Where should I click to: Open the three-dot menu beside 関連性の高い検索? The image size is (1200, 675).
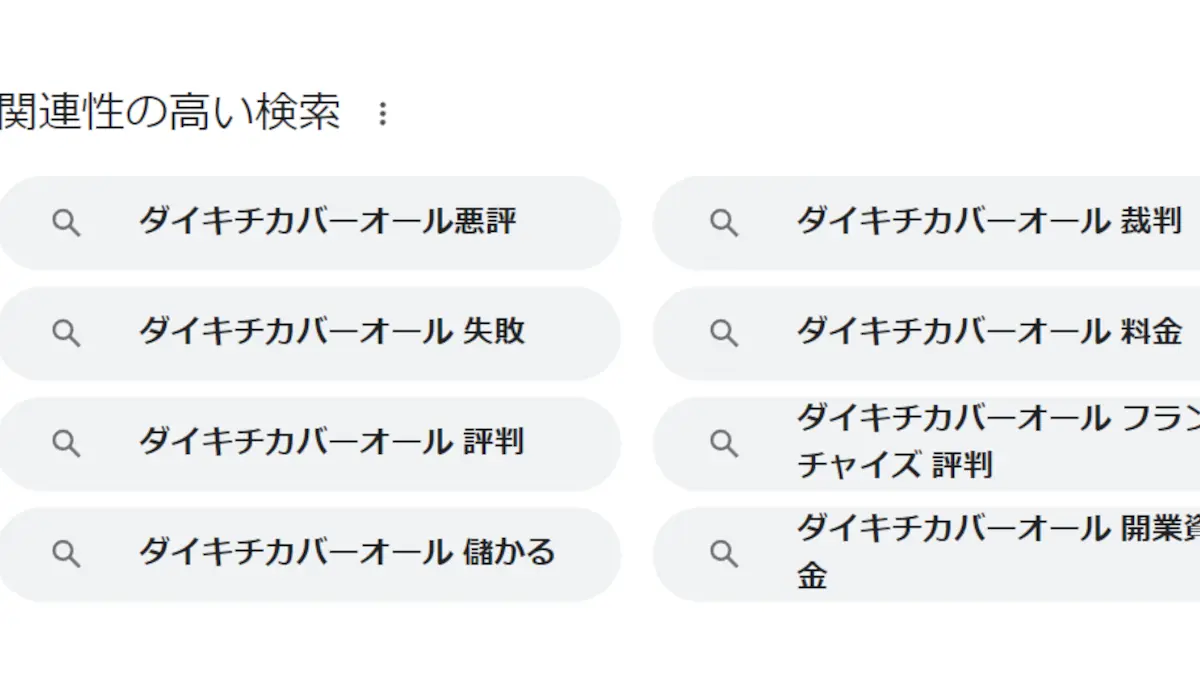pyautogui.click(x=382, y=114)
